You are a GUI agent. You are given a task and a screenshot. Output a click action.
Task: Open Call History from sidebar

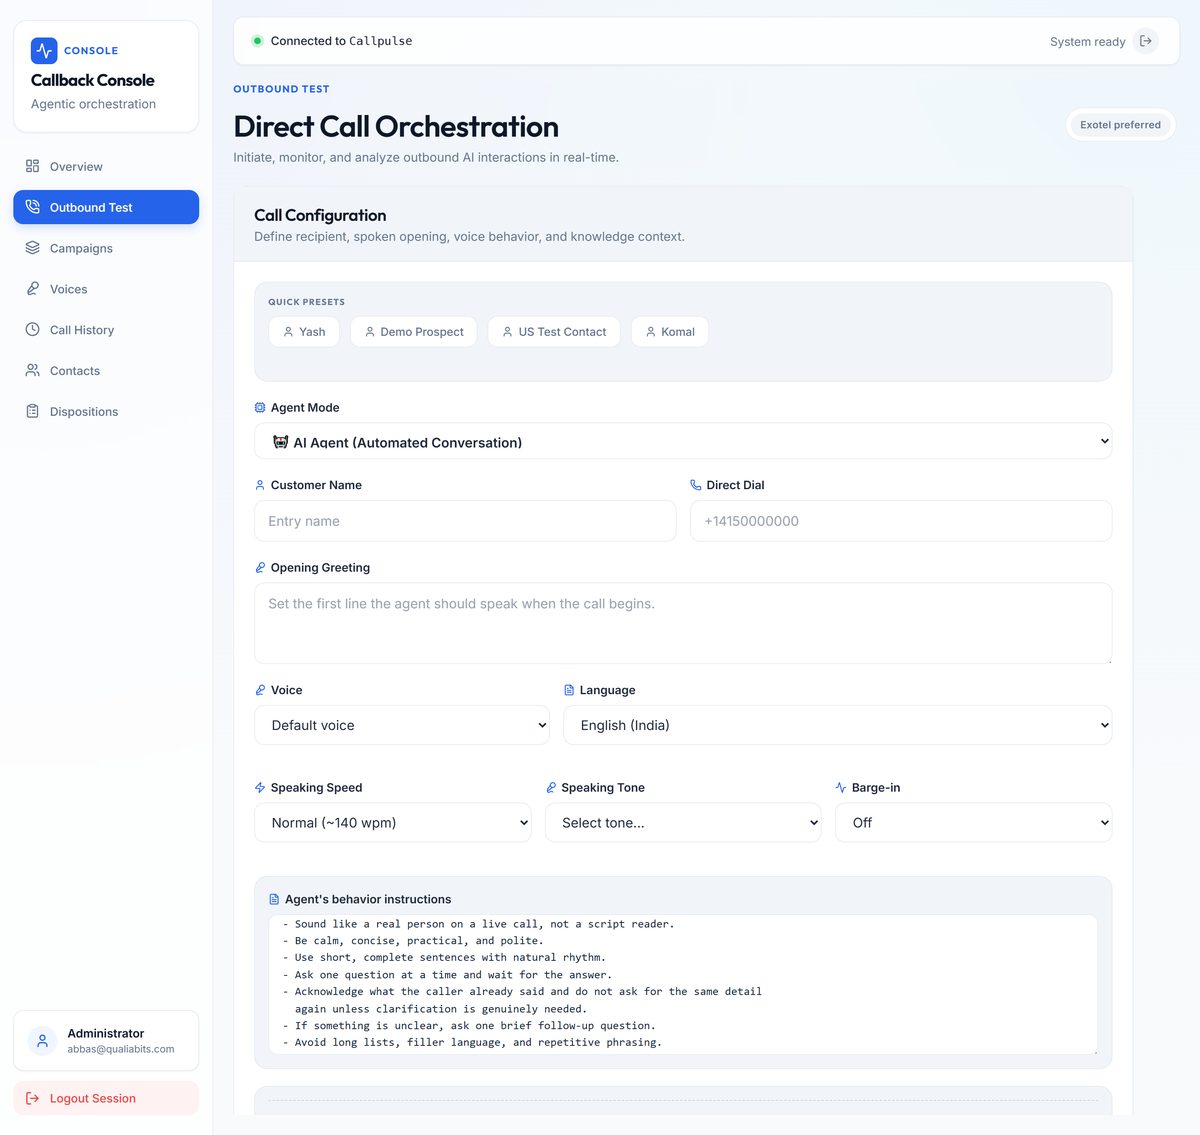point(106,330)
